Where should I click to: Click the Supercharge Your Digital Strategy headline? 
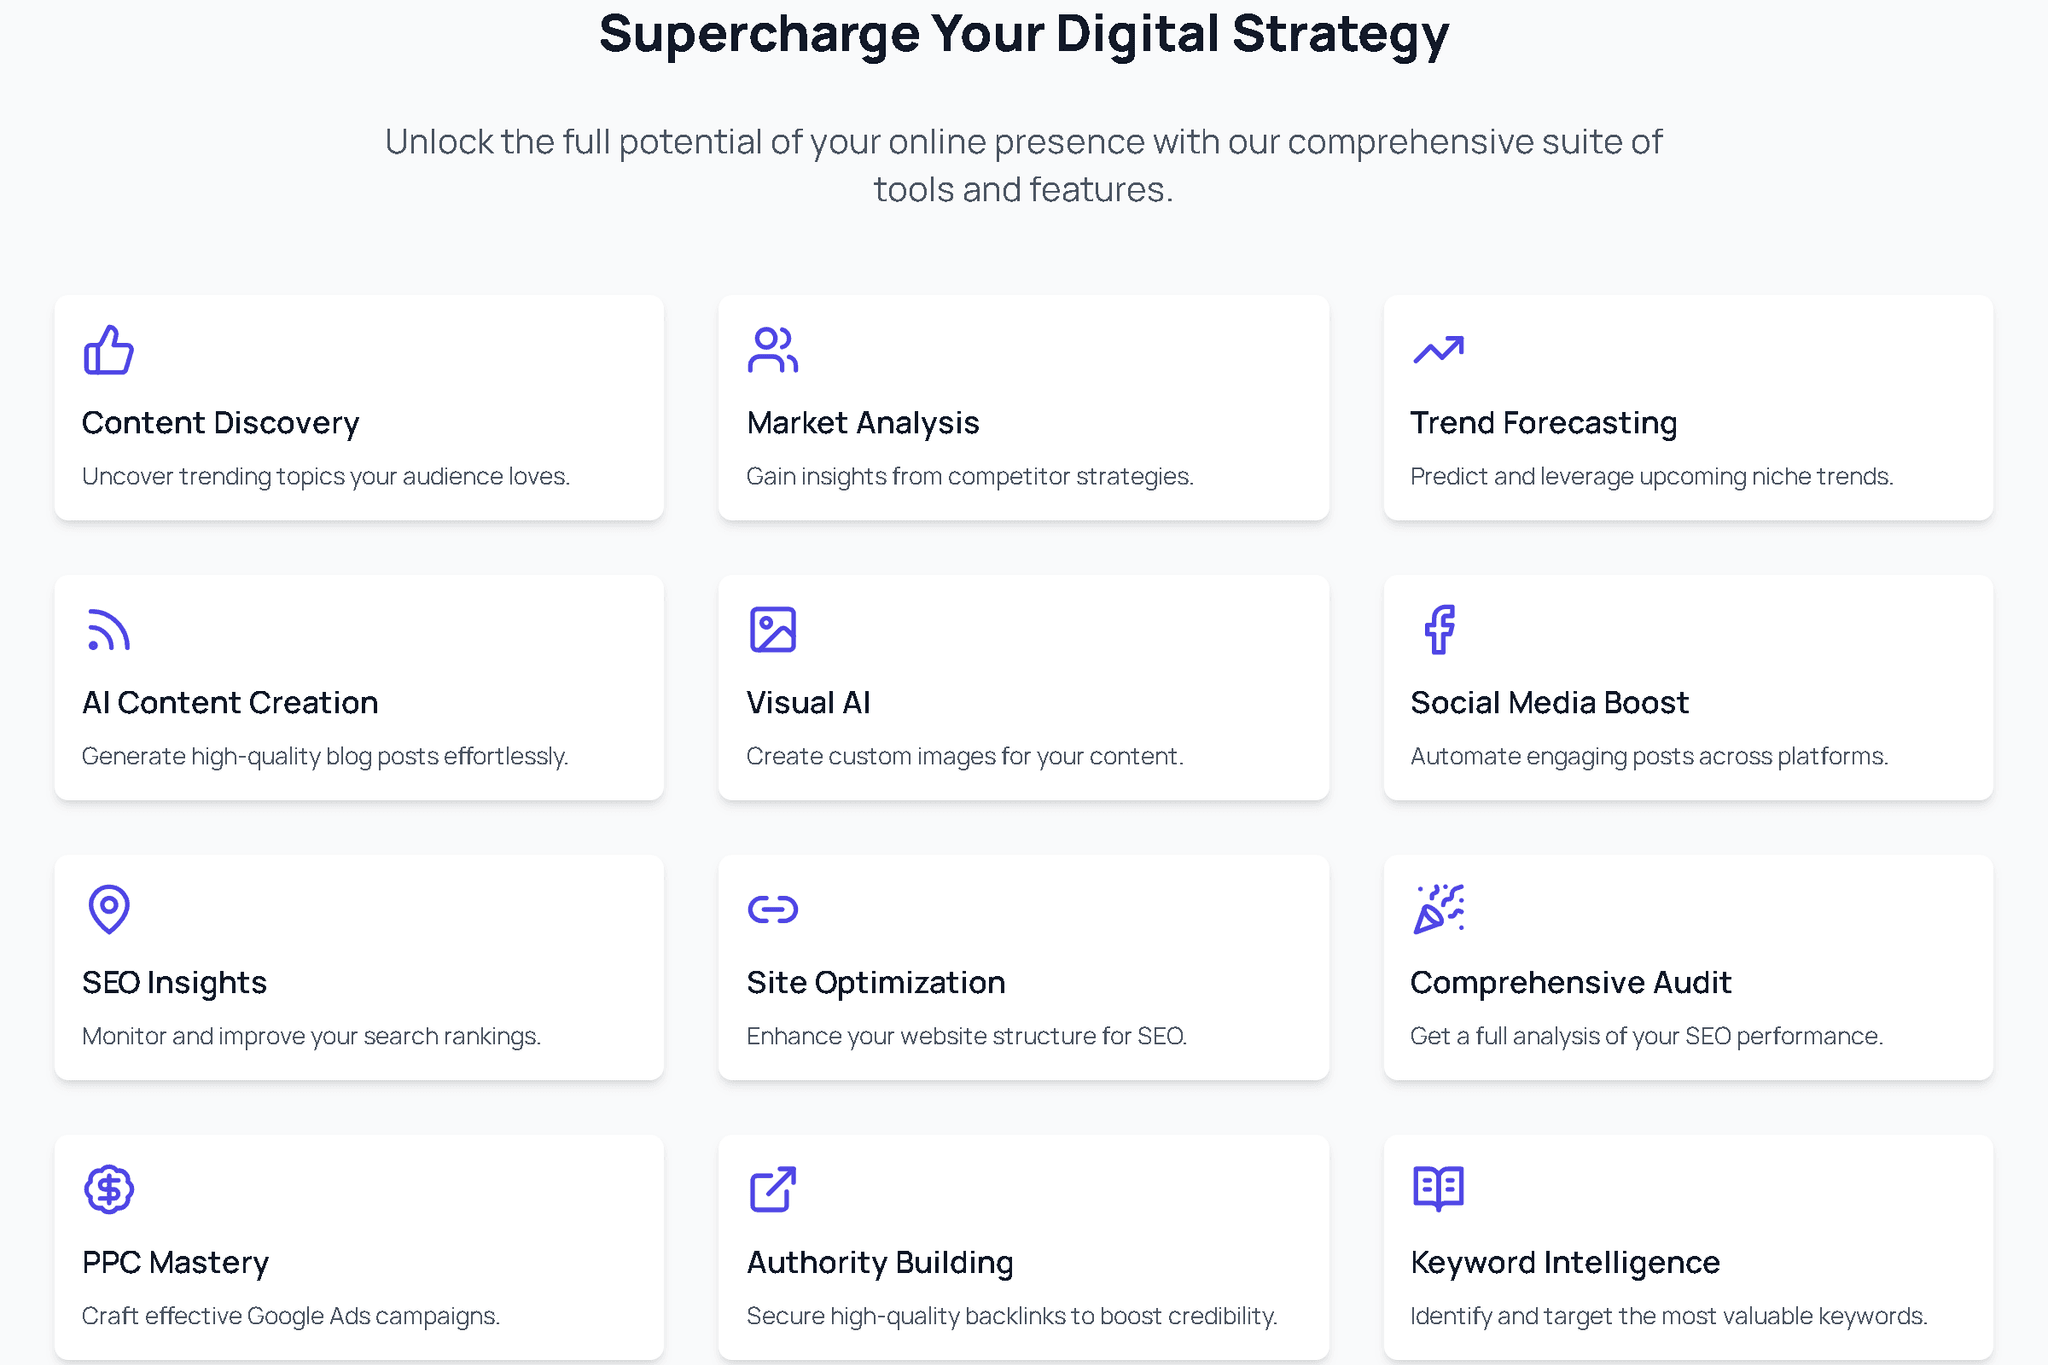1024,34
